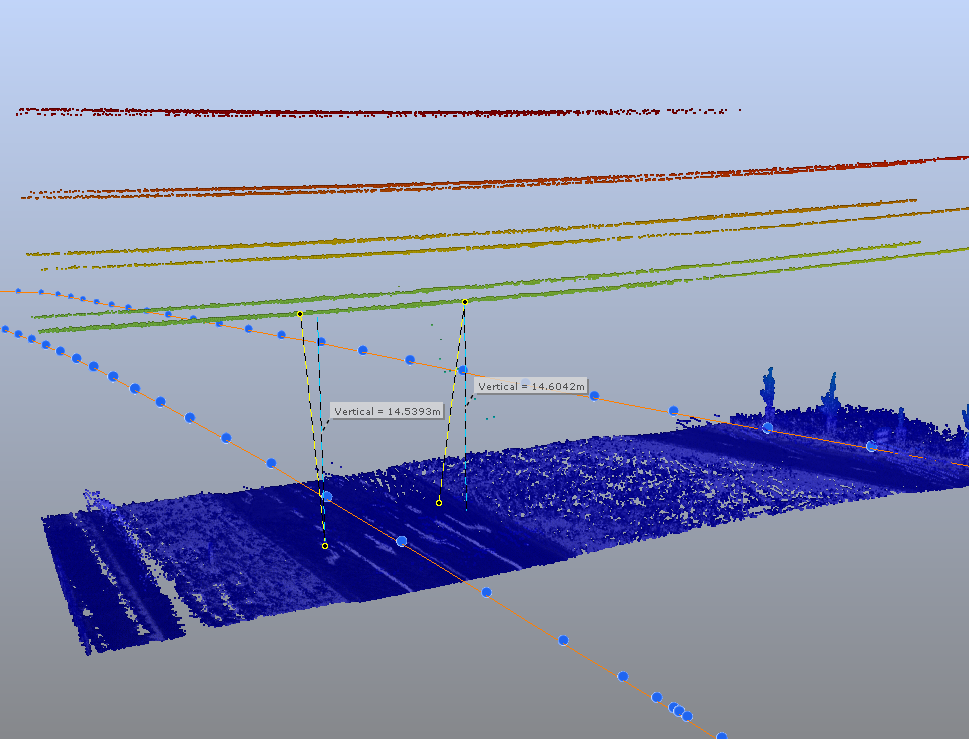Select bottom yellow endpoint of the 14.5393m measurement

coord(325,546)
